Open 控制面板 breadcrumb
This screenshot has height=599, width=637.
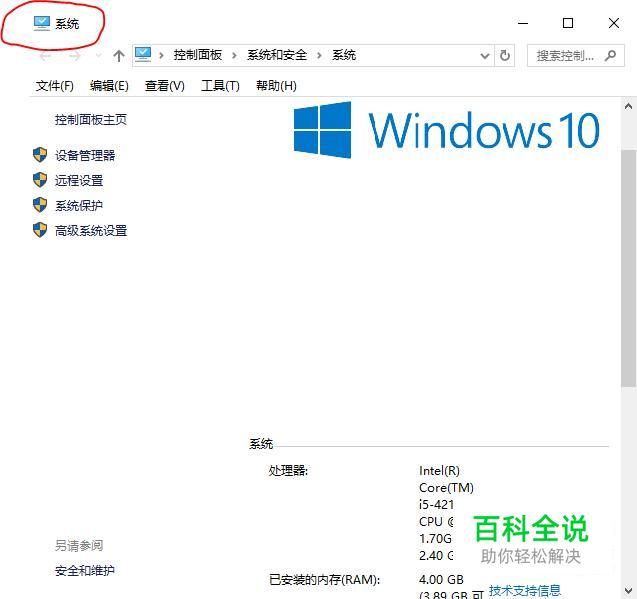pyautogui.click(x=198, y=55)
